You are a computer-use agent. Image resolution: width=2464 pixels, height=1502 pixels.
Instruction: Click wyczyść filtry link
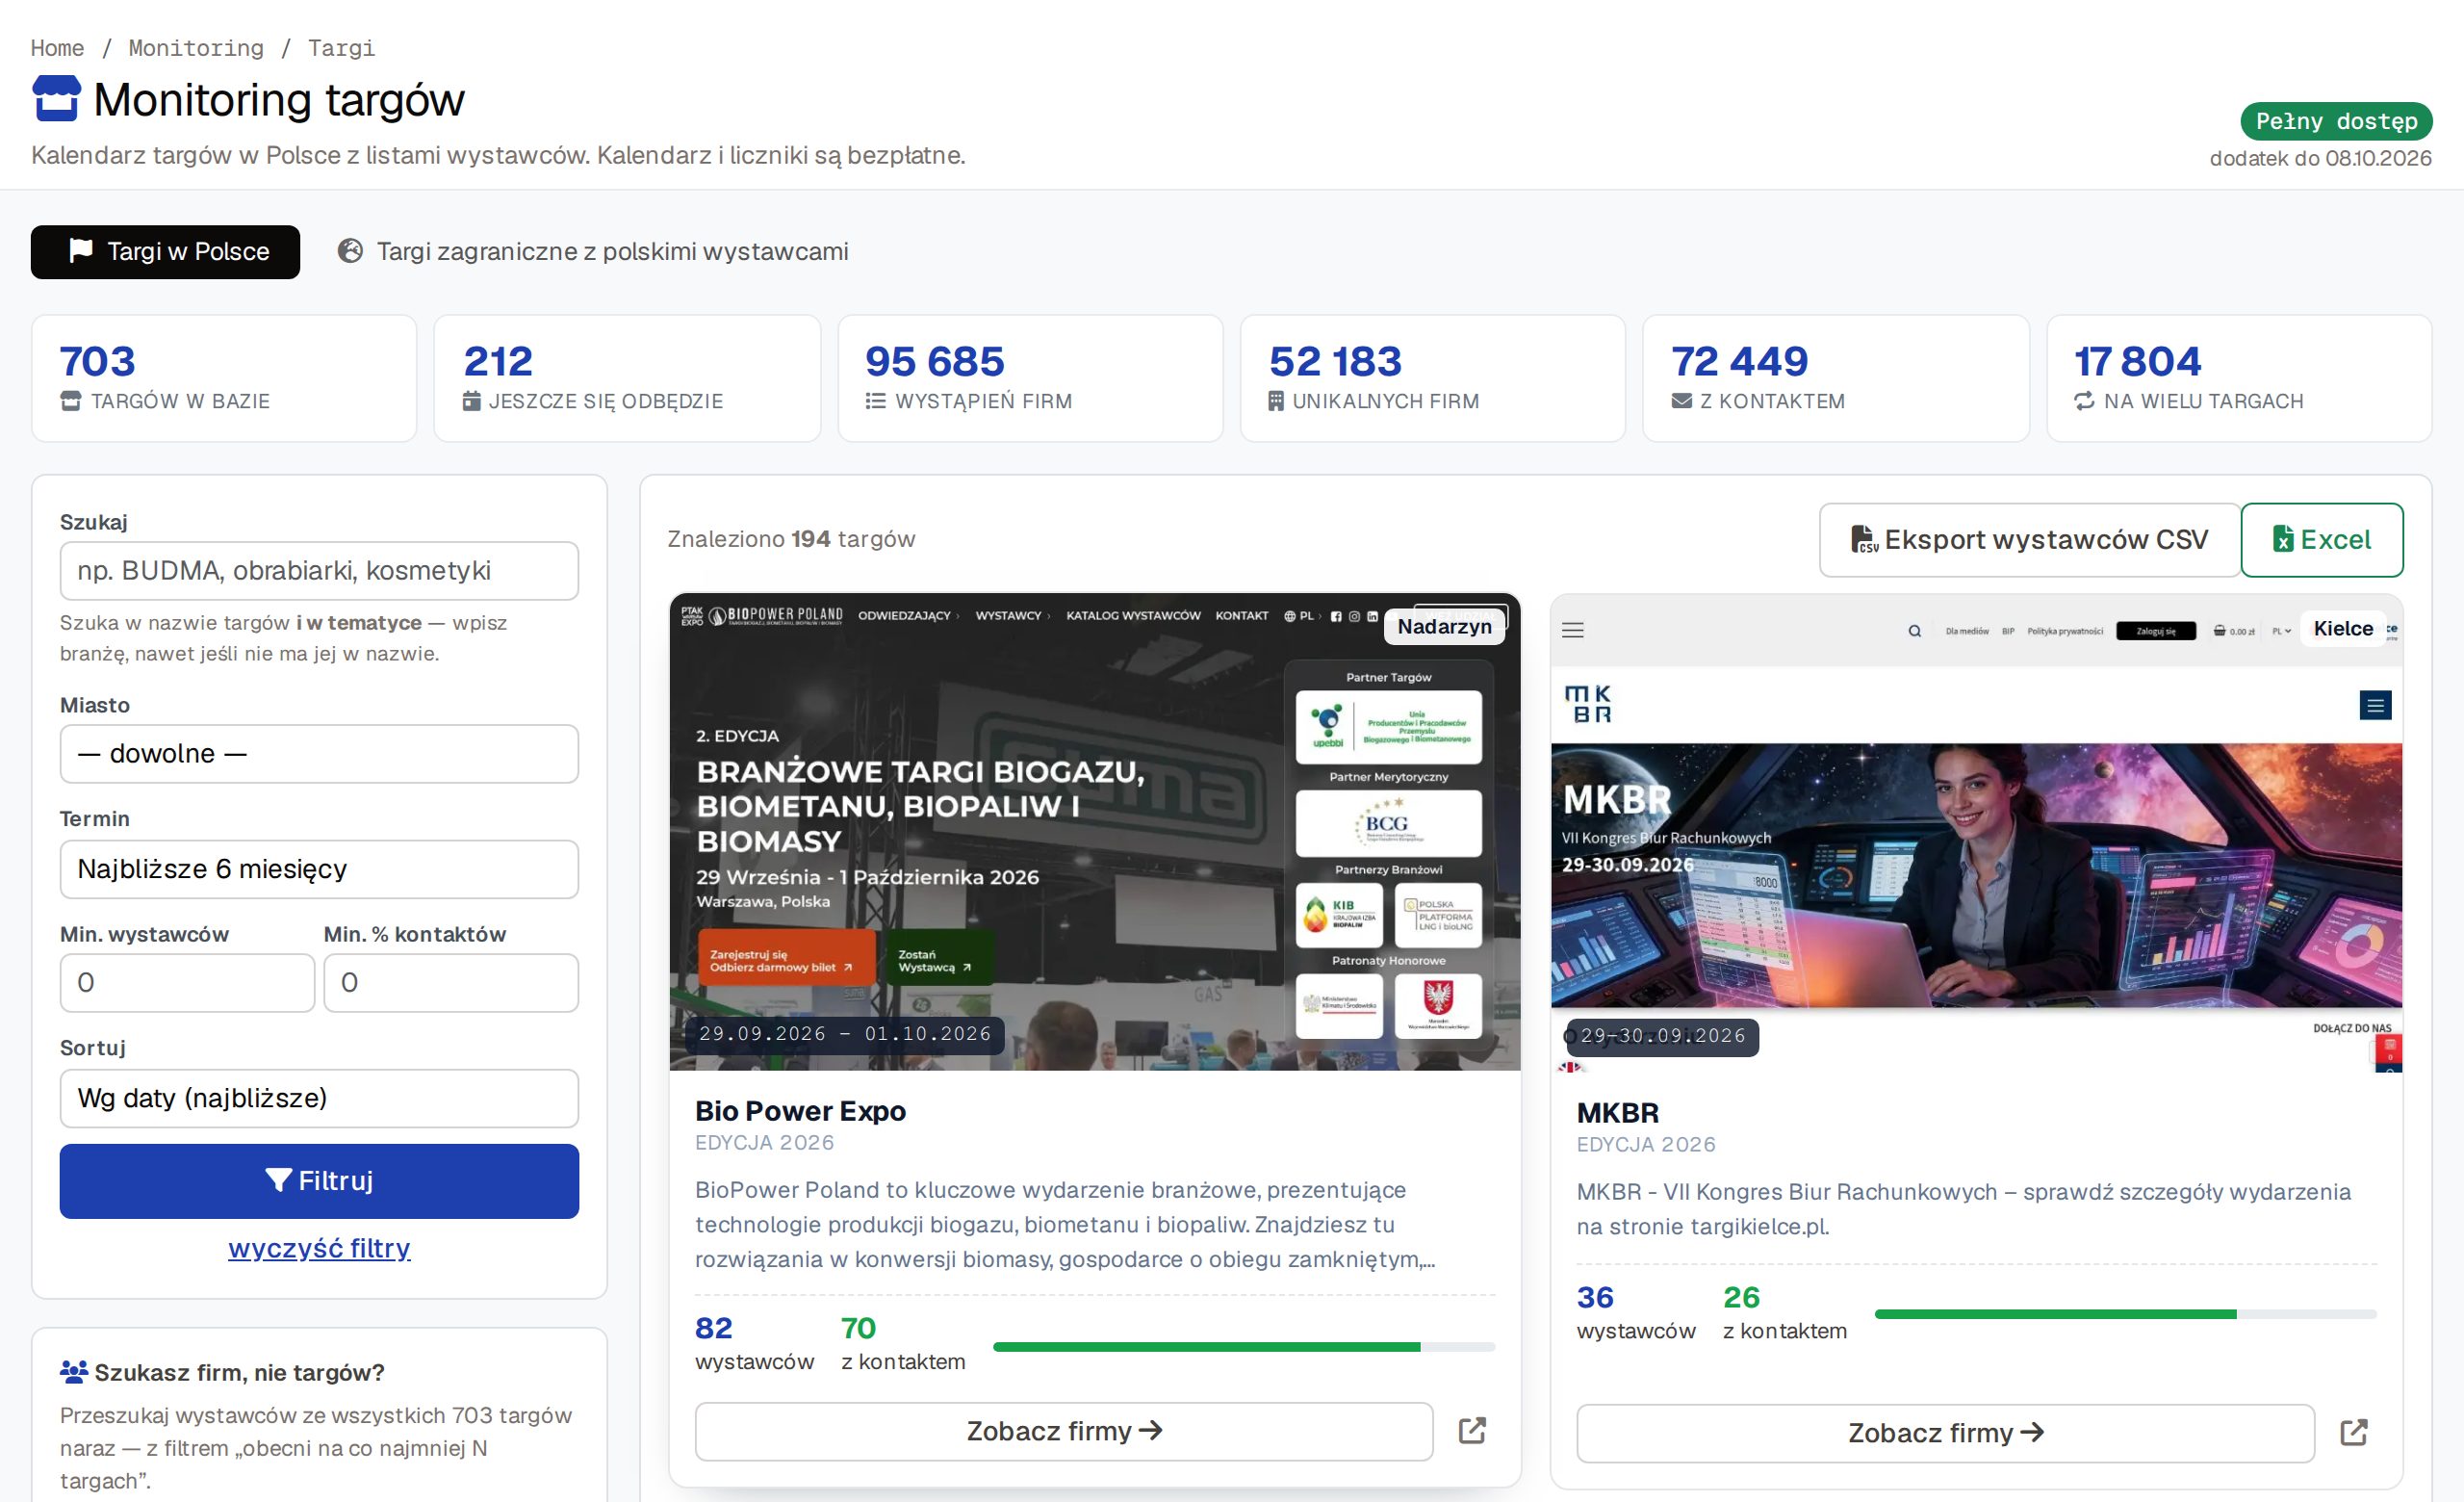coord(319,1248)
